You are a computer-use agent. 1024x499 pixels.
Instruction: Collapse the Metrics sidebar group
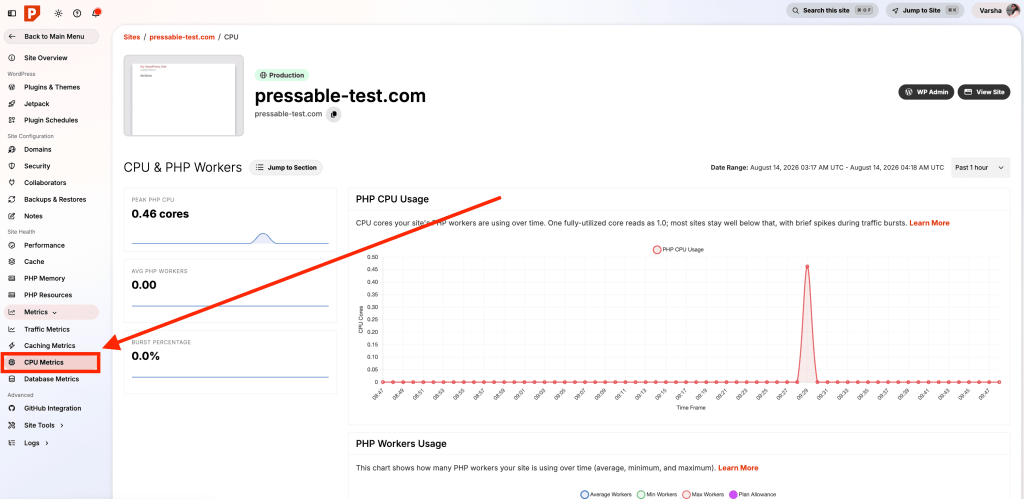tap(52, 312)
